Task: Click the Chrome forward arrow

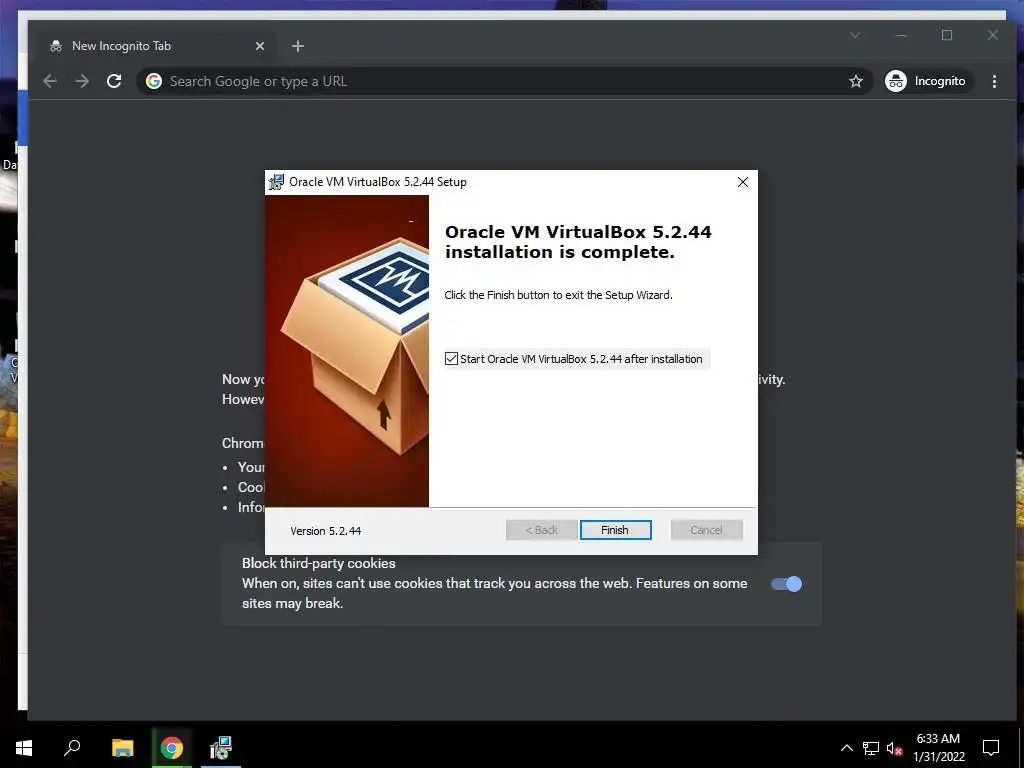Action: click(82, 81)
